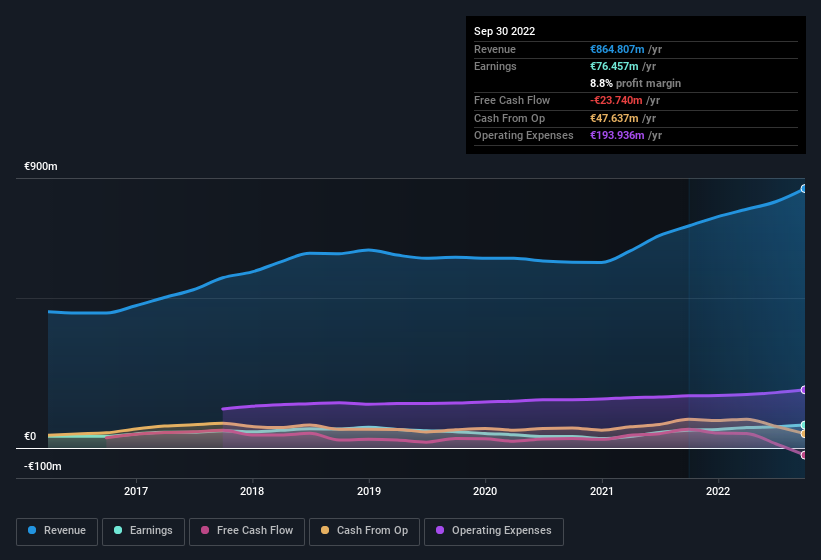Click the €864.807m revenue value
Viewport: 821px width, 560px height.
point(617,49)
